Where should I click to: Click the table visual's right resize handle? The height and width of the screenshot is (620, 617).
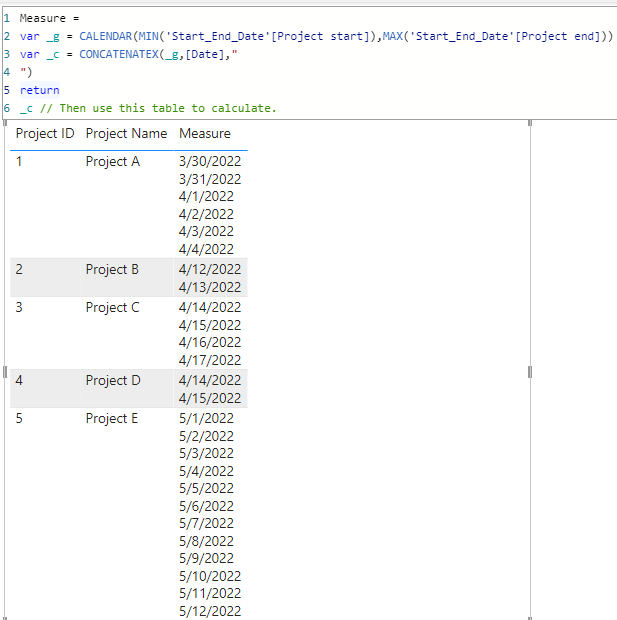[x=530, y=372]
